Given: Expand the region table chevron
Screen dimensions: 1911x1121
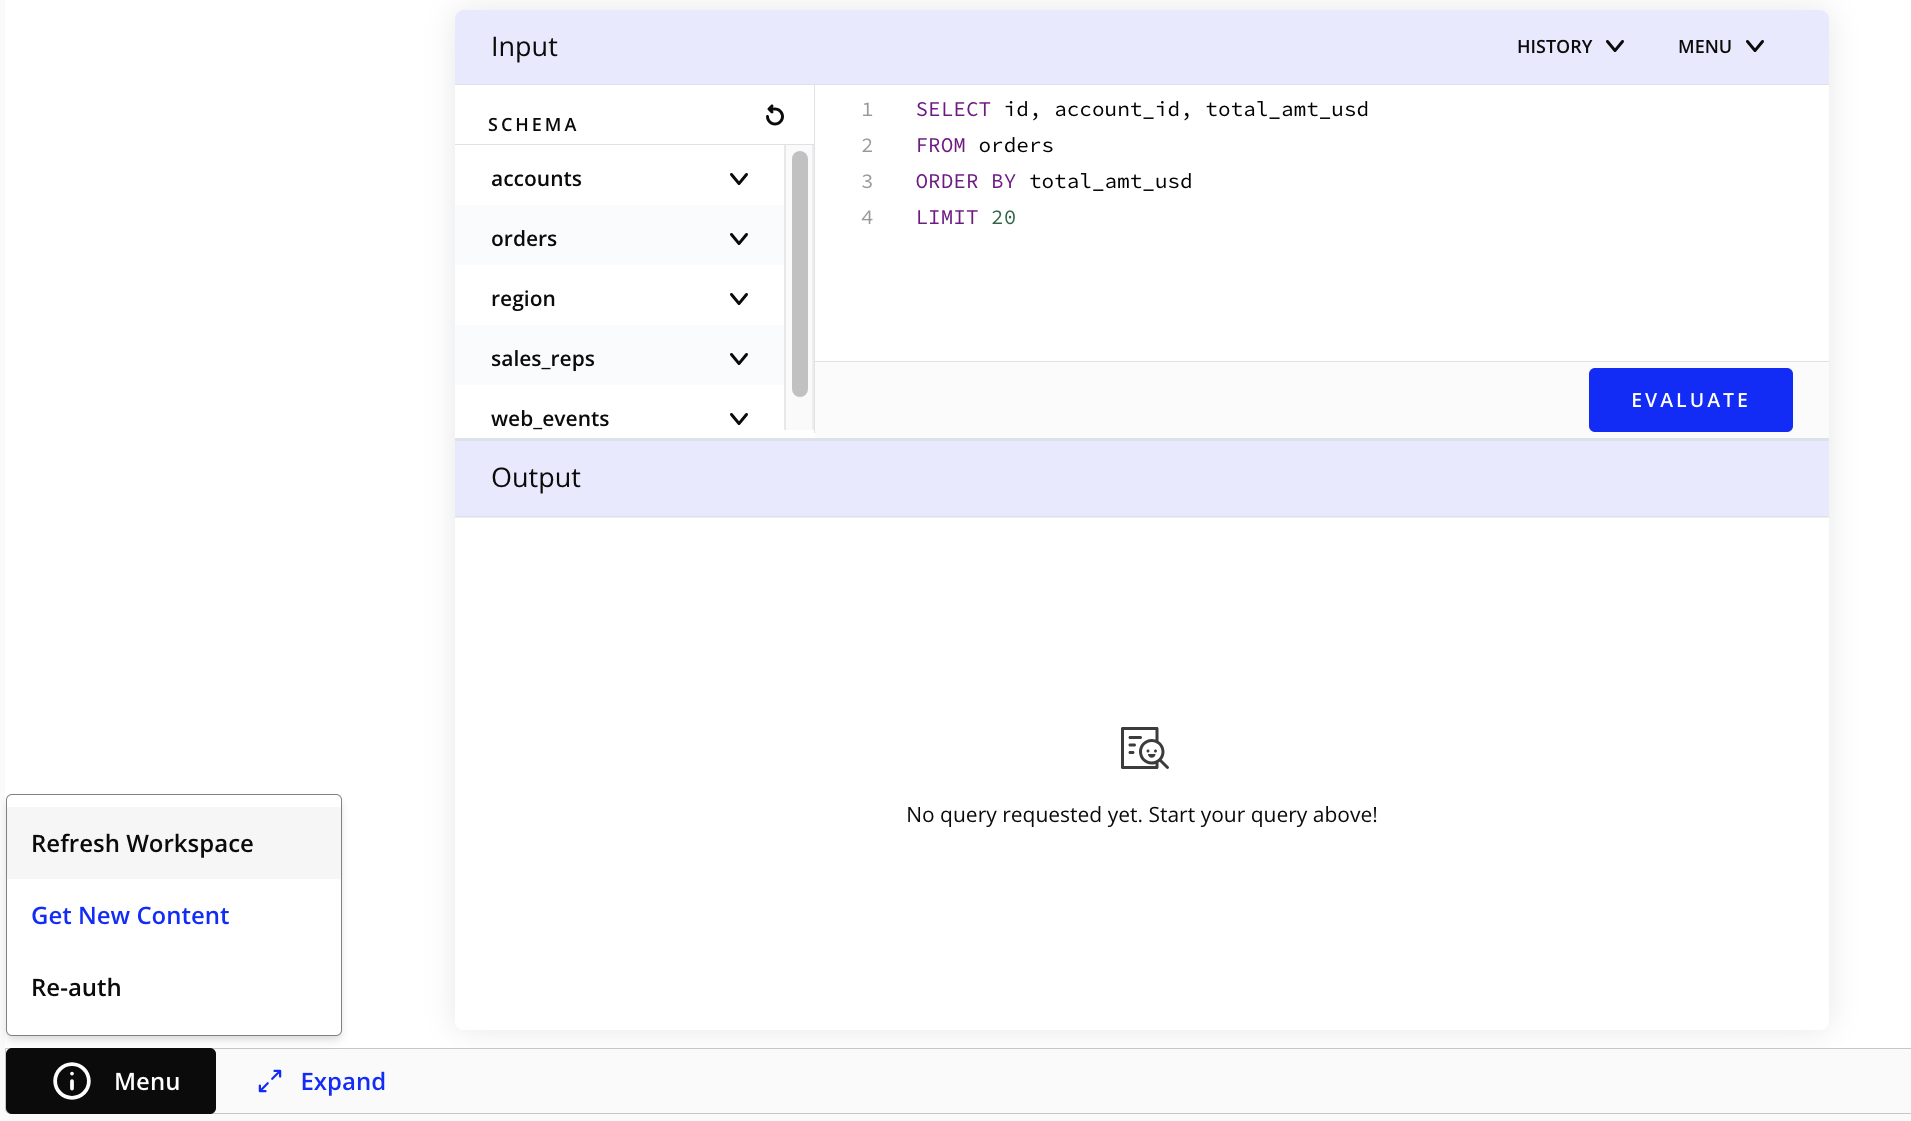Looking at the screenshot, I should point(739,299).
